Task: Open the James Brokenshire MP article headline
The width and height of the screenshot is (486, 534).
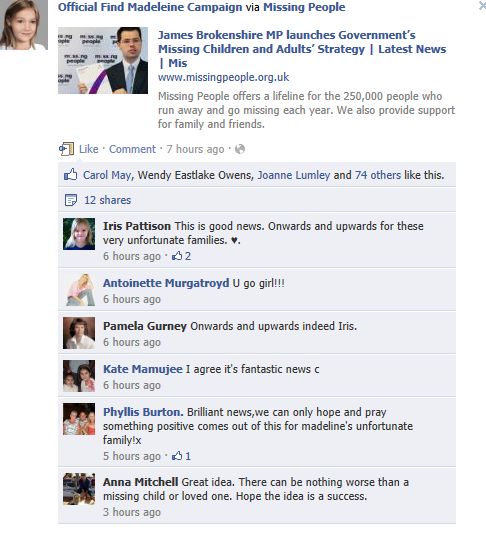Action: point(302,49)
